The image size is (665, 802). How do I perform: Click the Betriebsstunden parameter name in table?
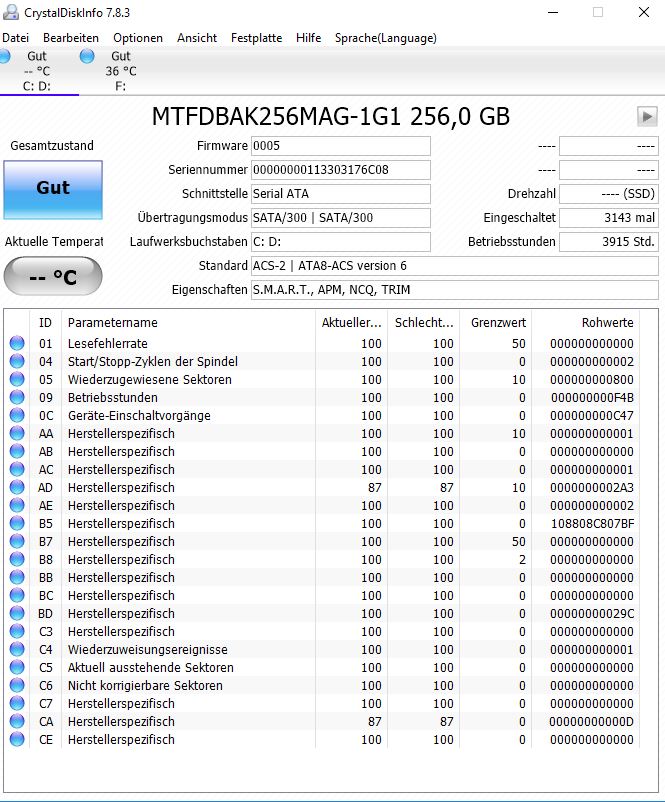[113, 397]
